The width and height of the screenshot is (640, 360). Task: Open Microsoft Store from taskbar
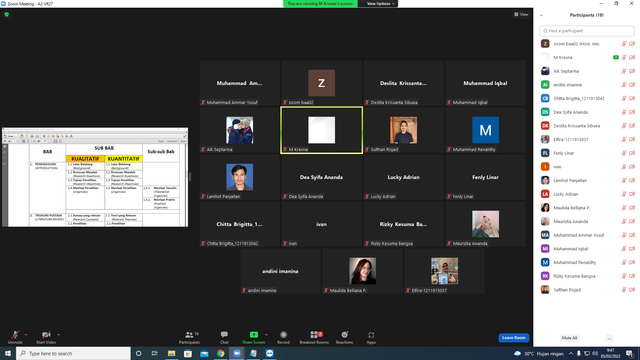point(188,353)
